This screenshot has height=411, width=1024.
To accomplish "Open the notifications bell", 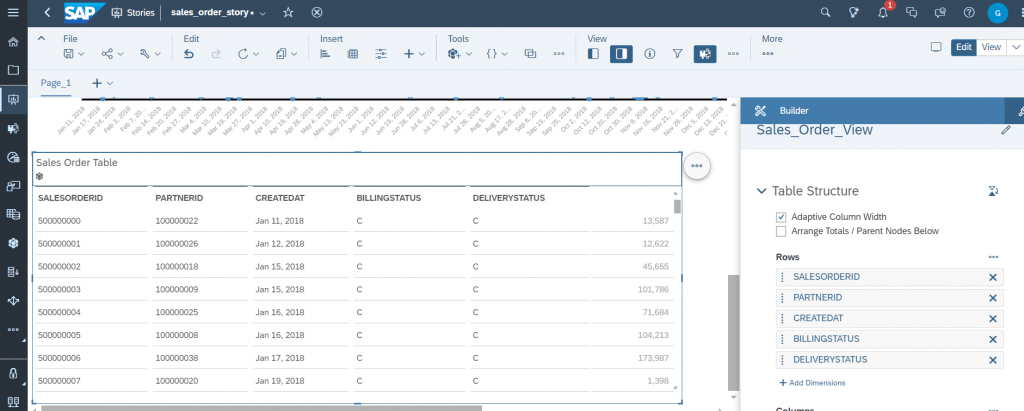I will click(883, 12).
